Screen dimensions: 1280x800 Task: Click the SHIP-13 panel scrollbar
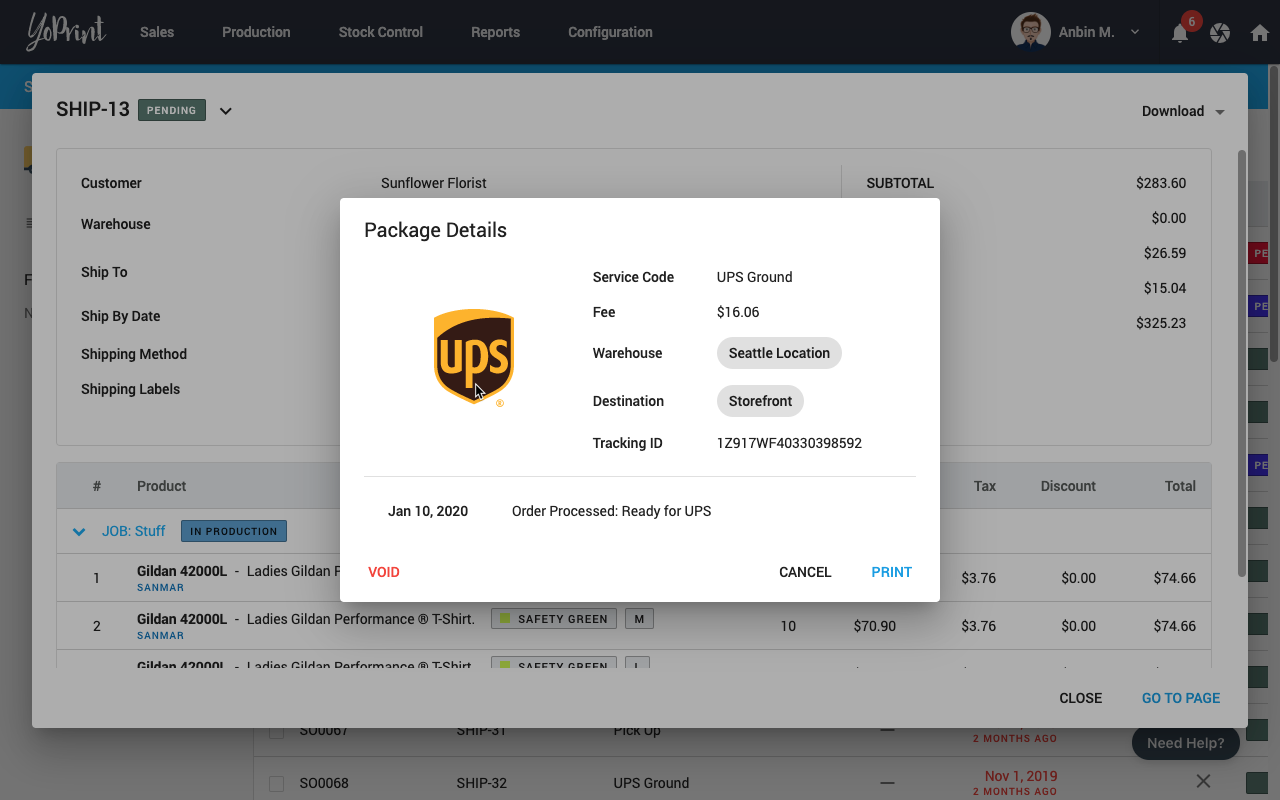click(x=1242, y=362)
